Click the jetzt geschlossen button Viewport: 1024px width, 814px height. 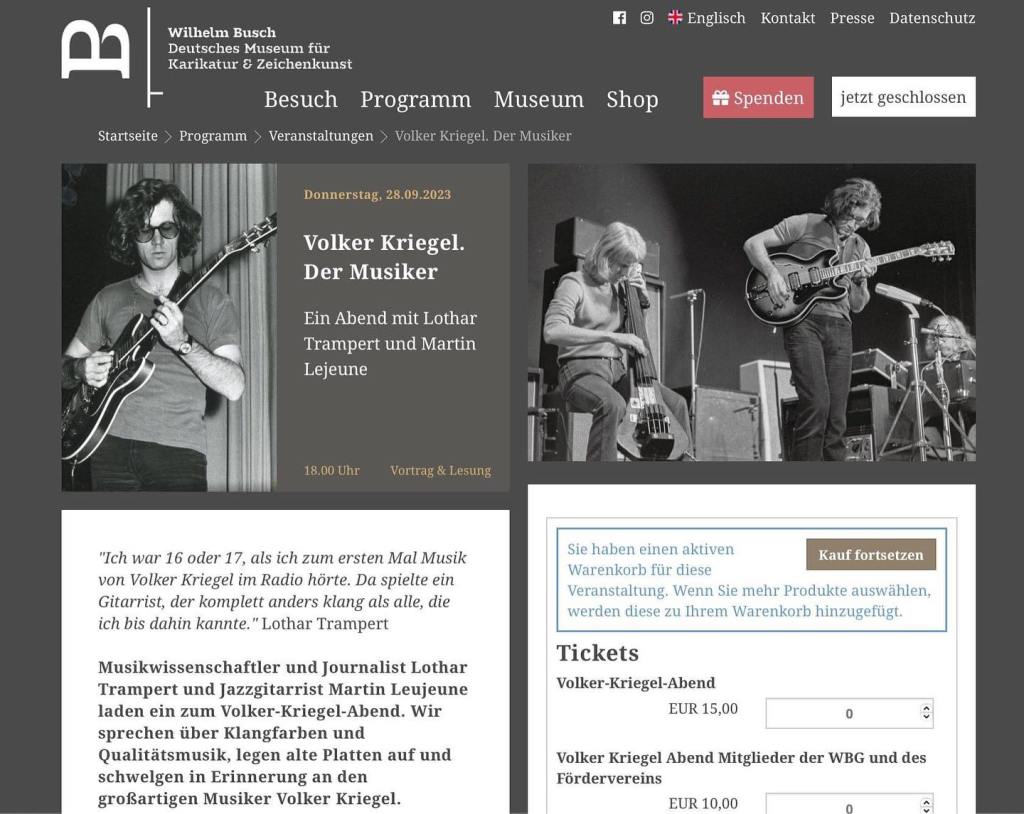pyautogui.click(x=903, y=97)
